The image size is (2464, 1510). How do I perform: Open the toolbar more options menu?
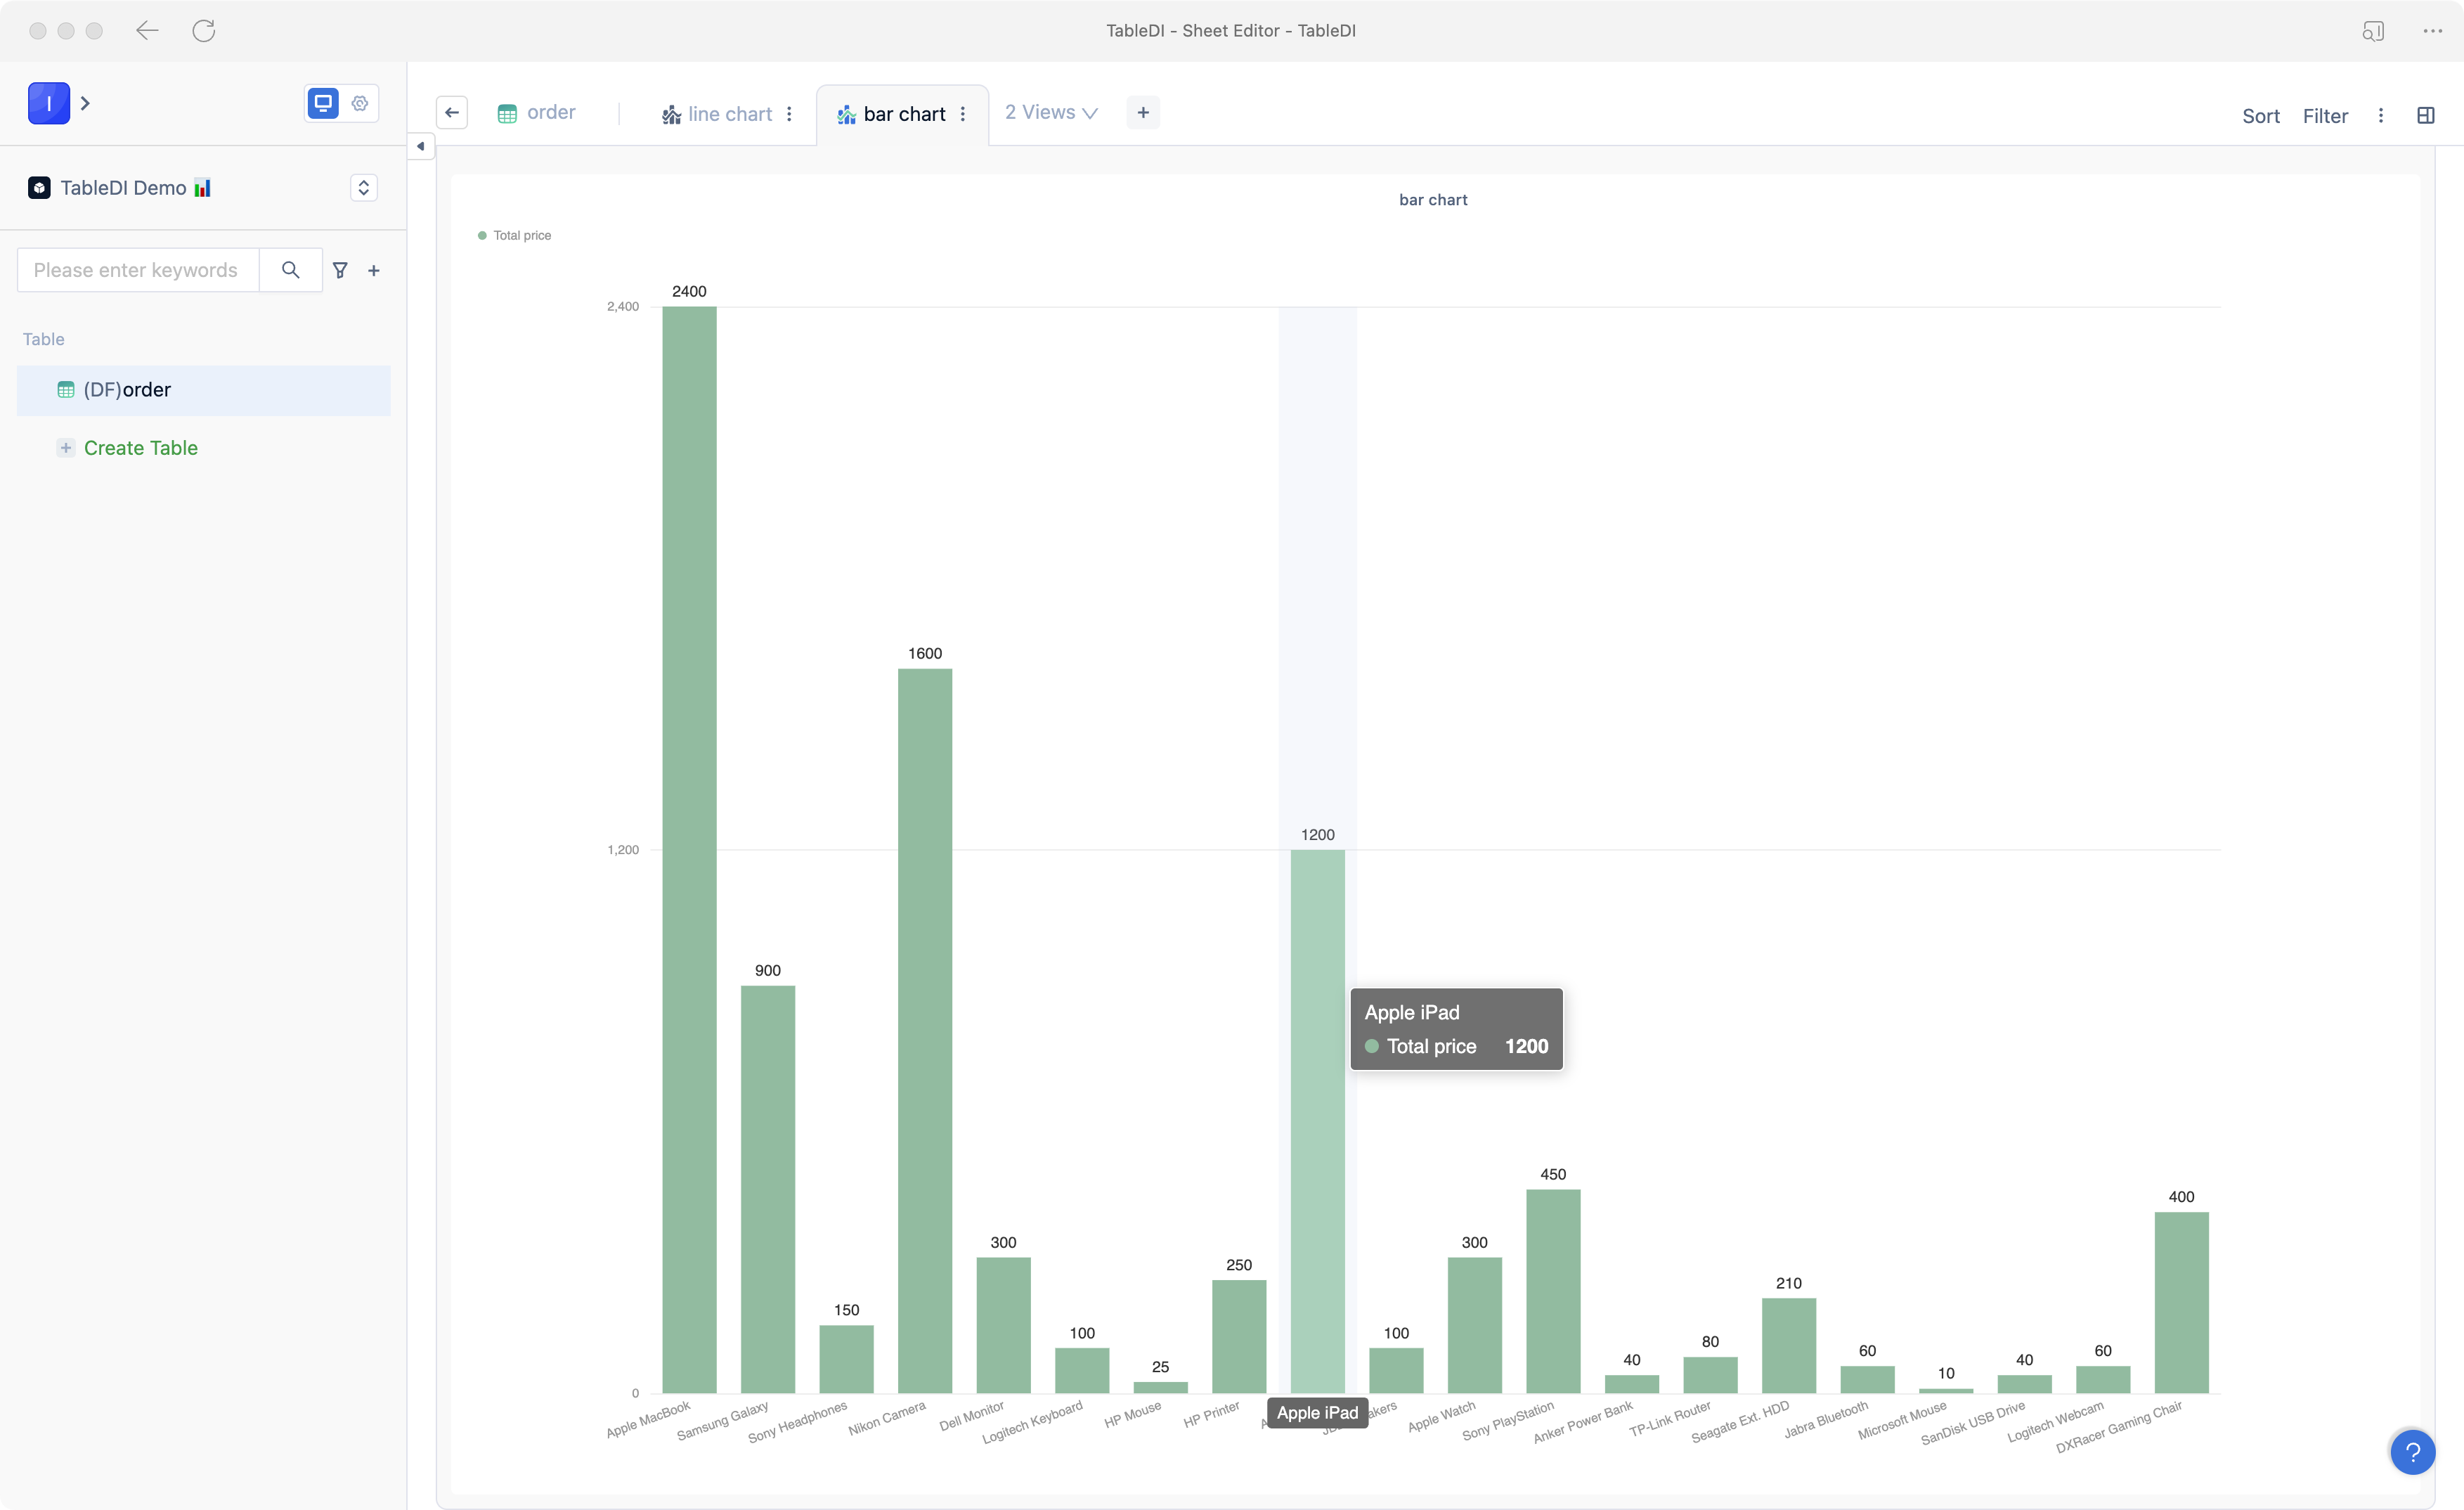click(x=2381, y=116)
